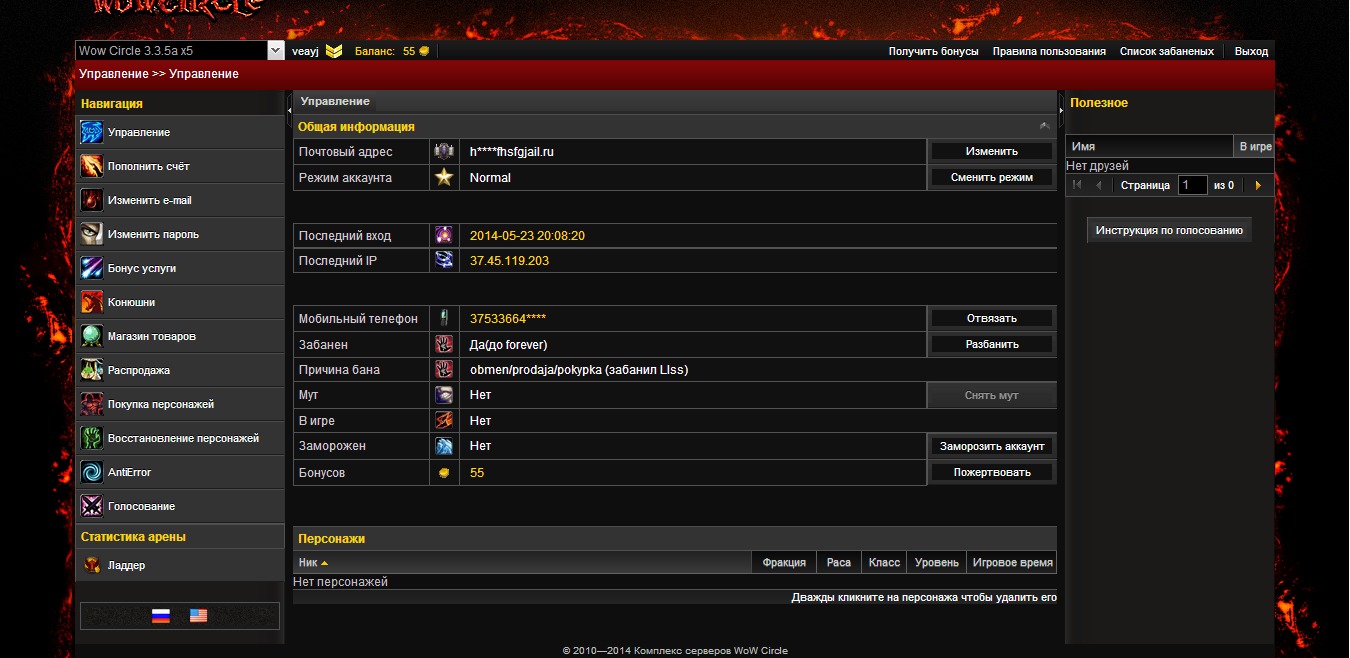Click Сменить режим button
Screen dimensions: 1350x658
coord(992,177)
